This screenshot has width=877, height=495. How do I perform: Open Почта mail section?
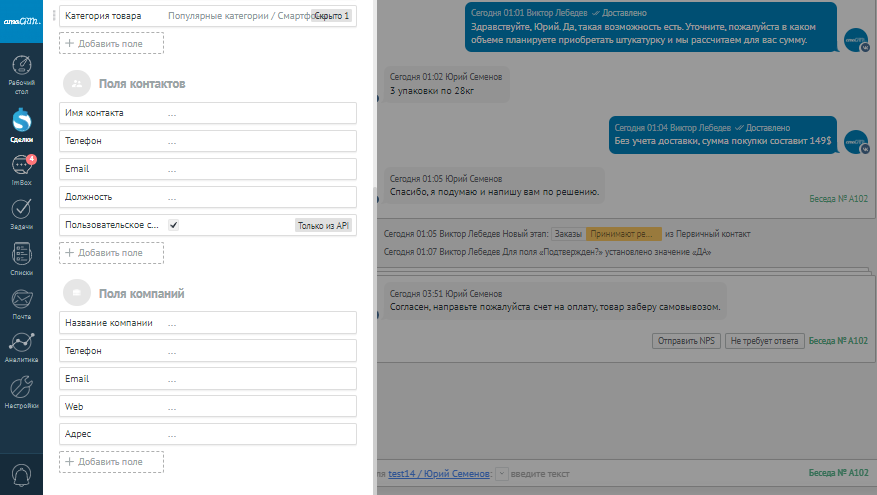[21, 301]
